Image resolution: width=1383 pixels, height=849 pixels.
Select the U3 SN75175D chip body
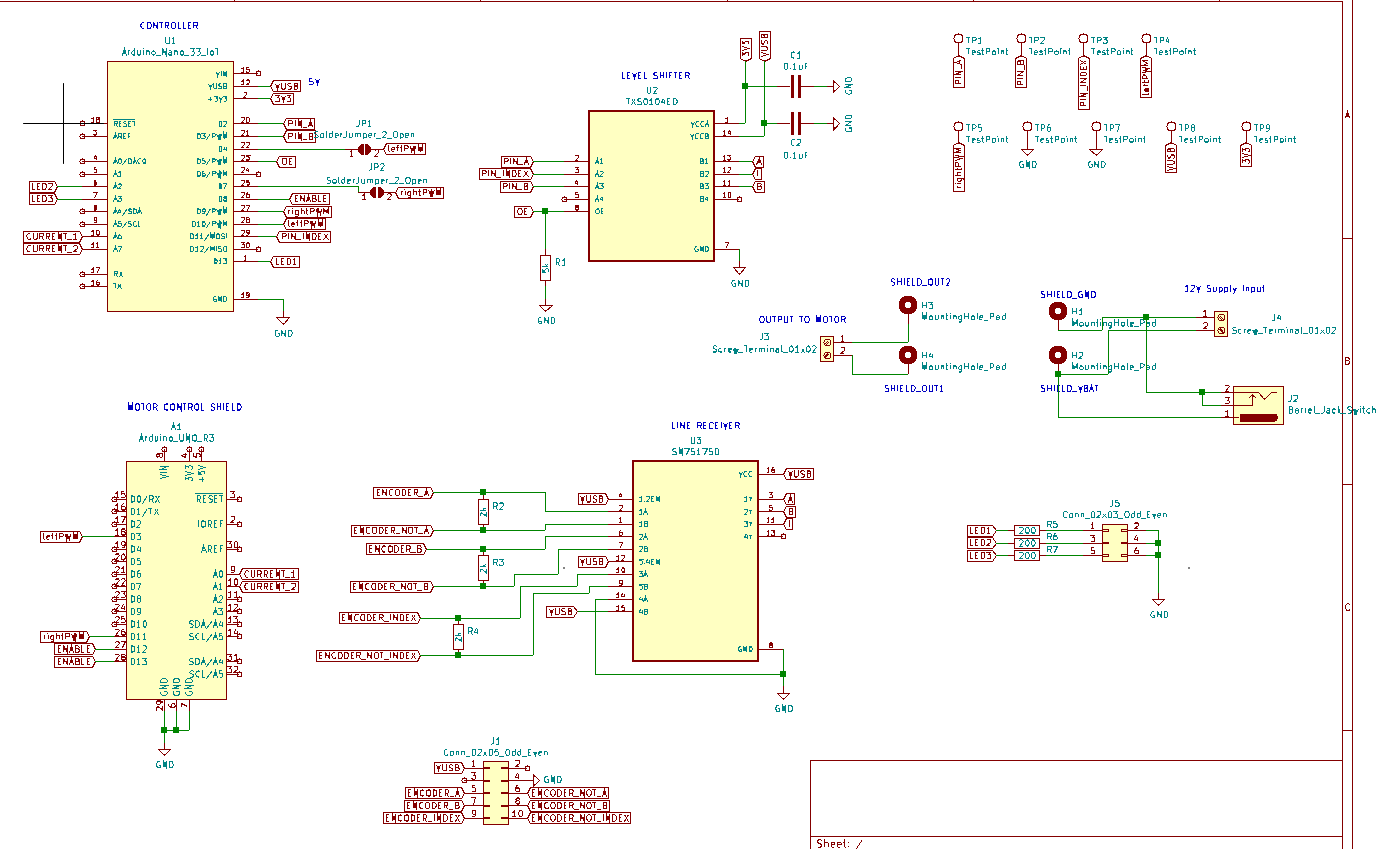coord(696,561)
